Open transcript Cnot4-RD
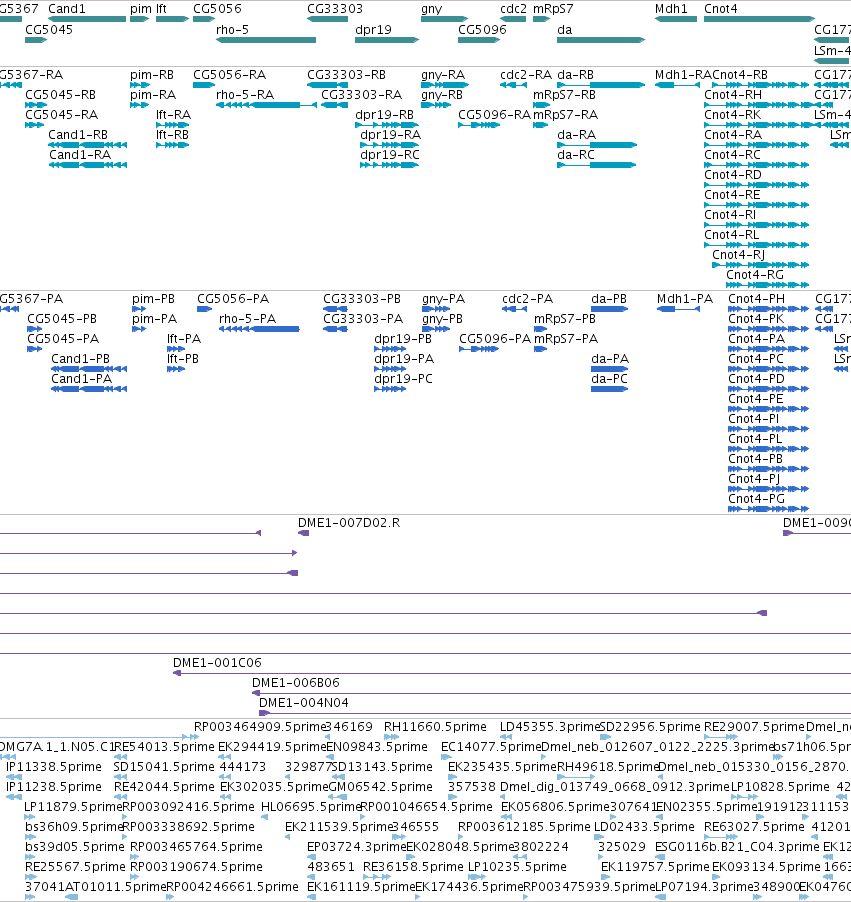851x902 pixels. point(733,174)
